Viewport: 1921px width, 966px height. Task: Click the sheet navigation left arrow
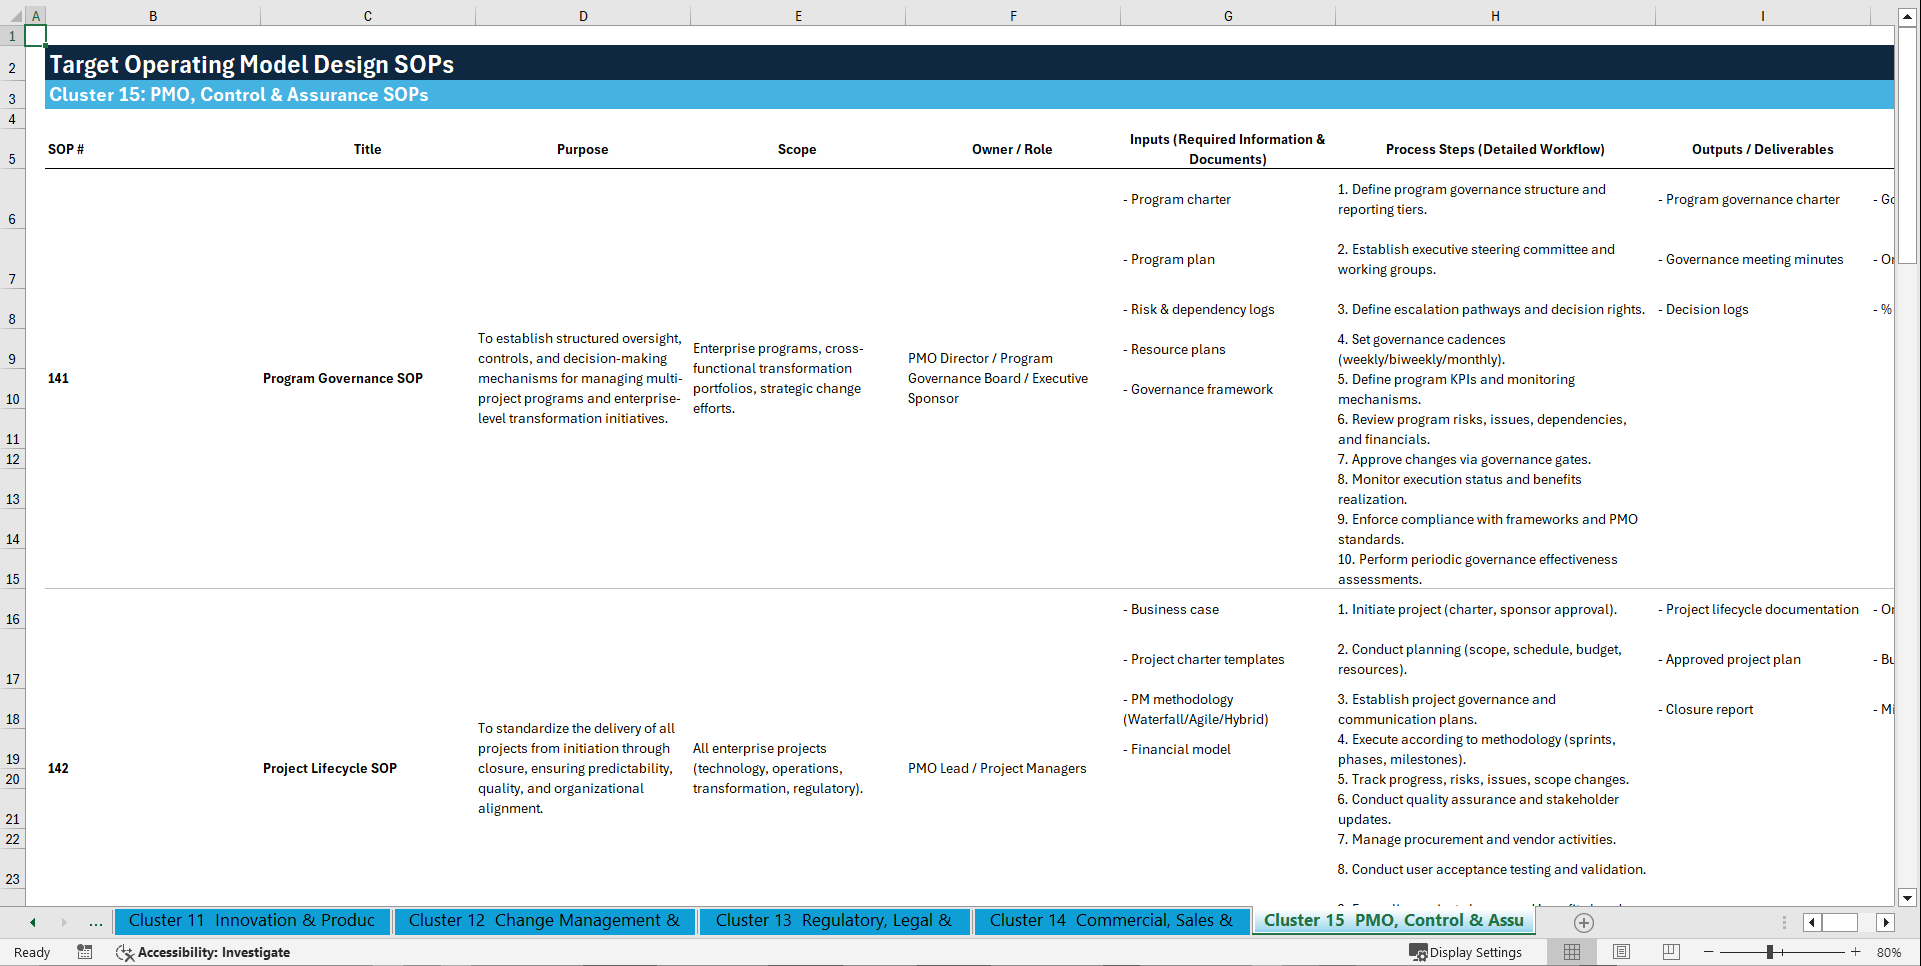[31, 922]
